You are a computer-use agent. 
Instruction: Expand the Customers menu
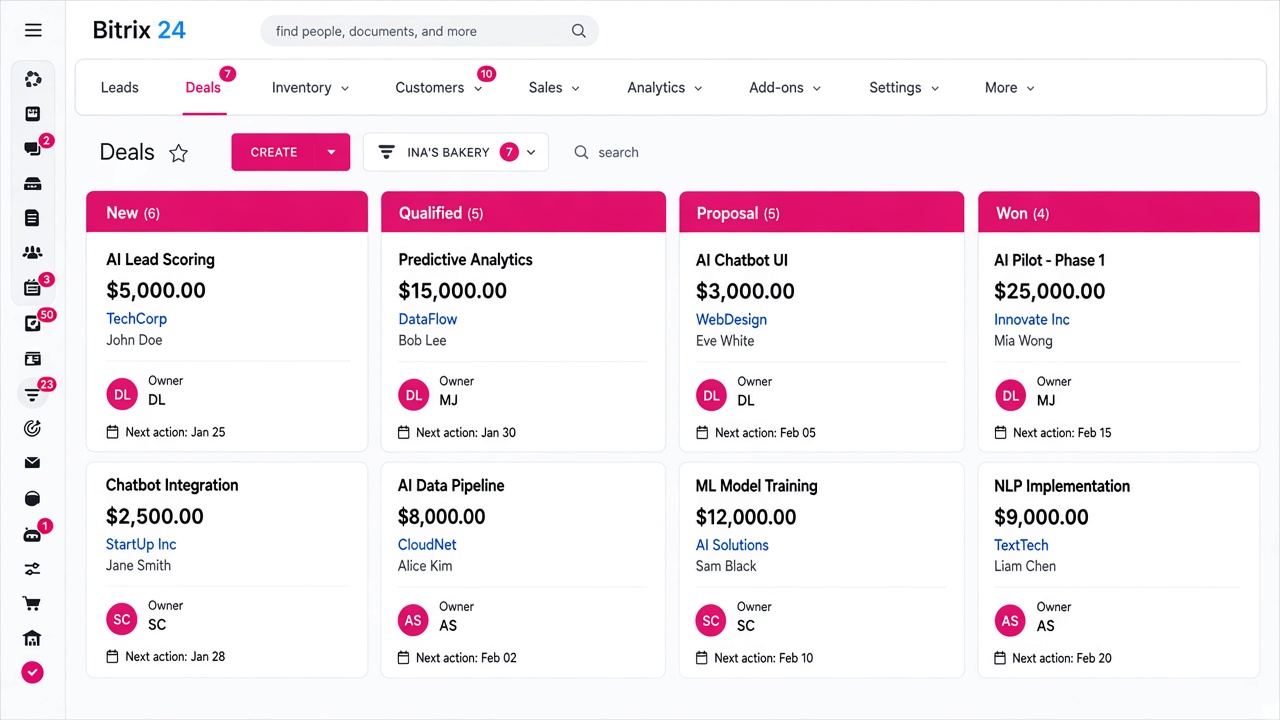[439, 88]
